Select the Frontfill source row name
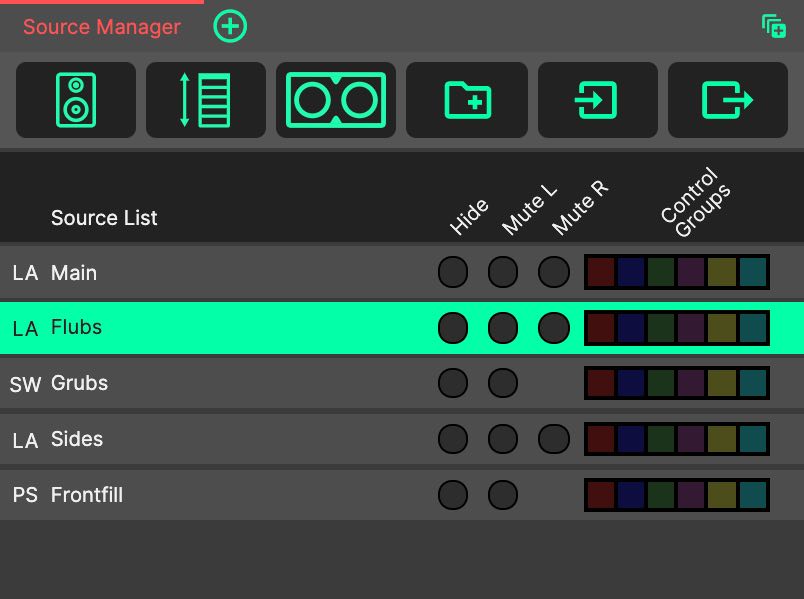The height and width of the screenshot is (599, 804). coord(87,495)
